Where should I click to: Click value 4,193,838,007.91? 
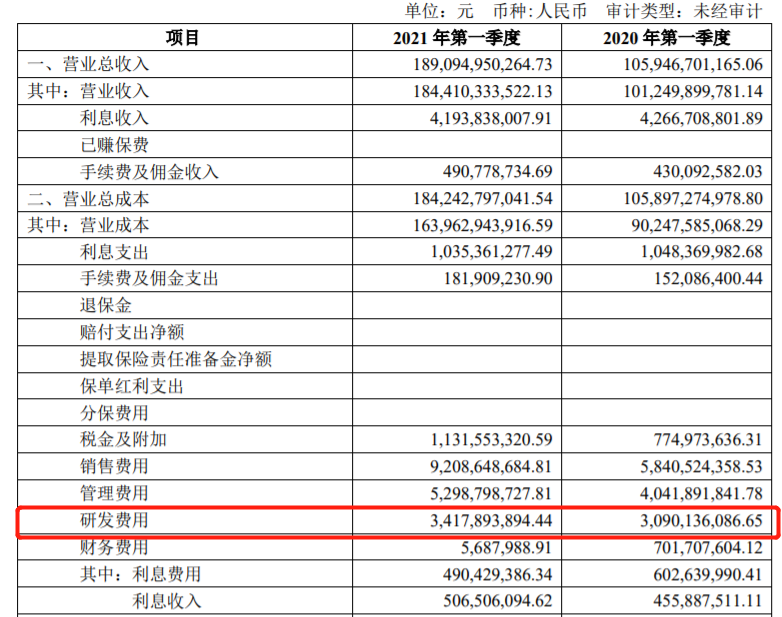pyautogui.click(x=491, y=118)
